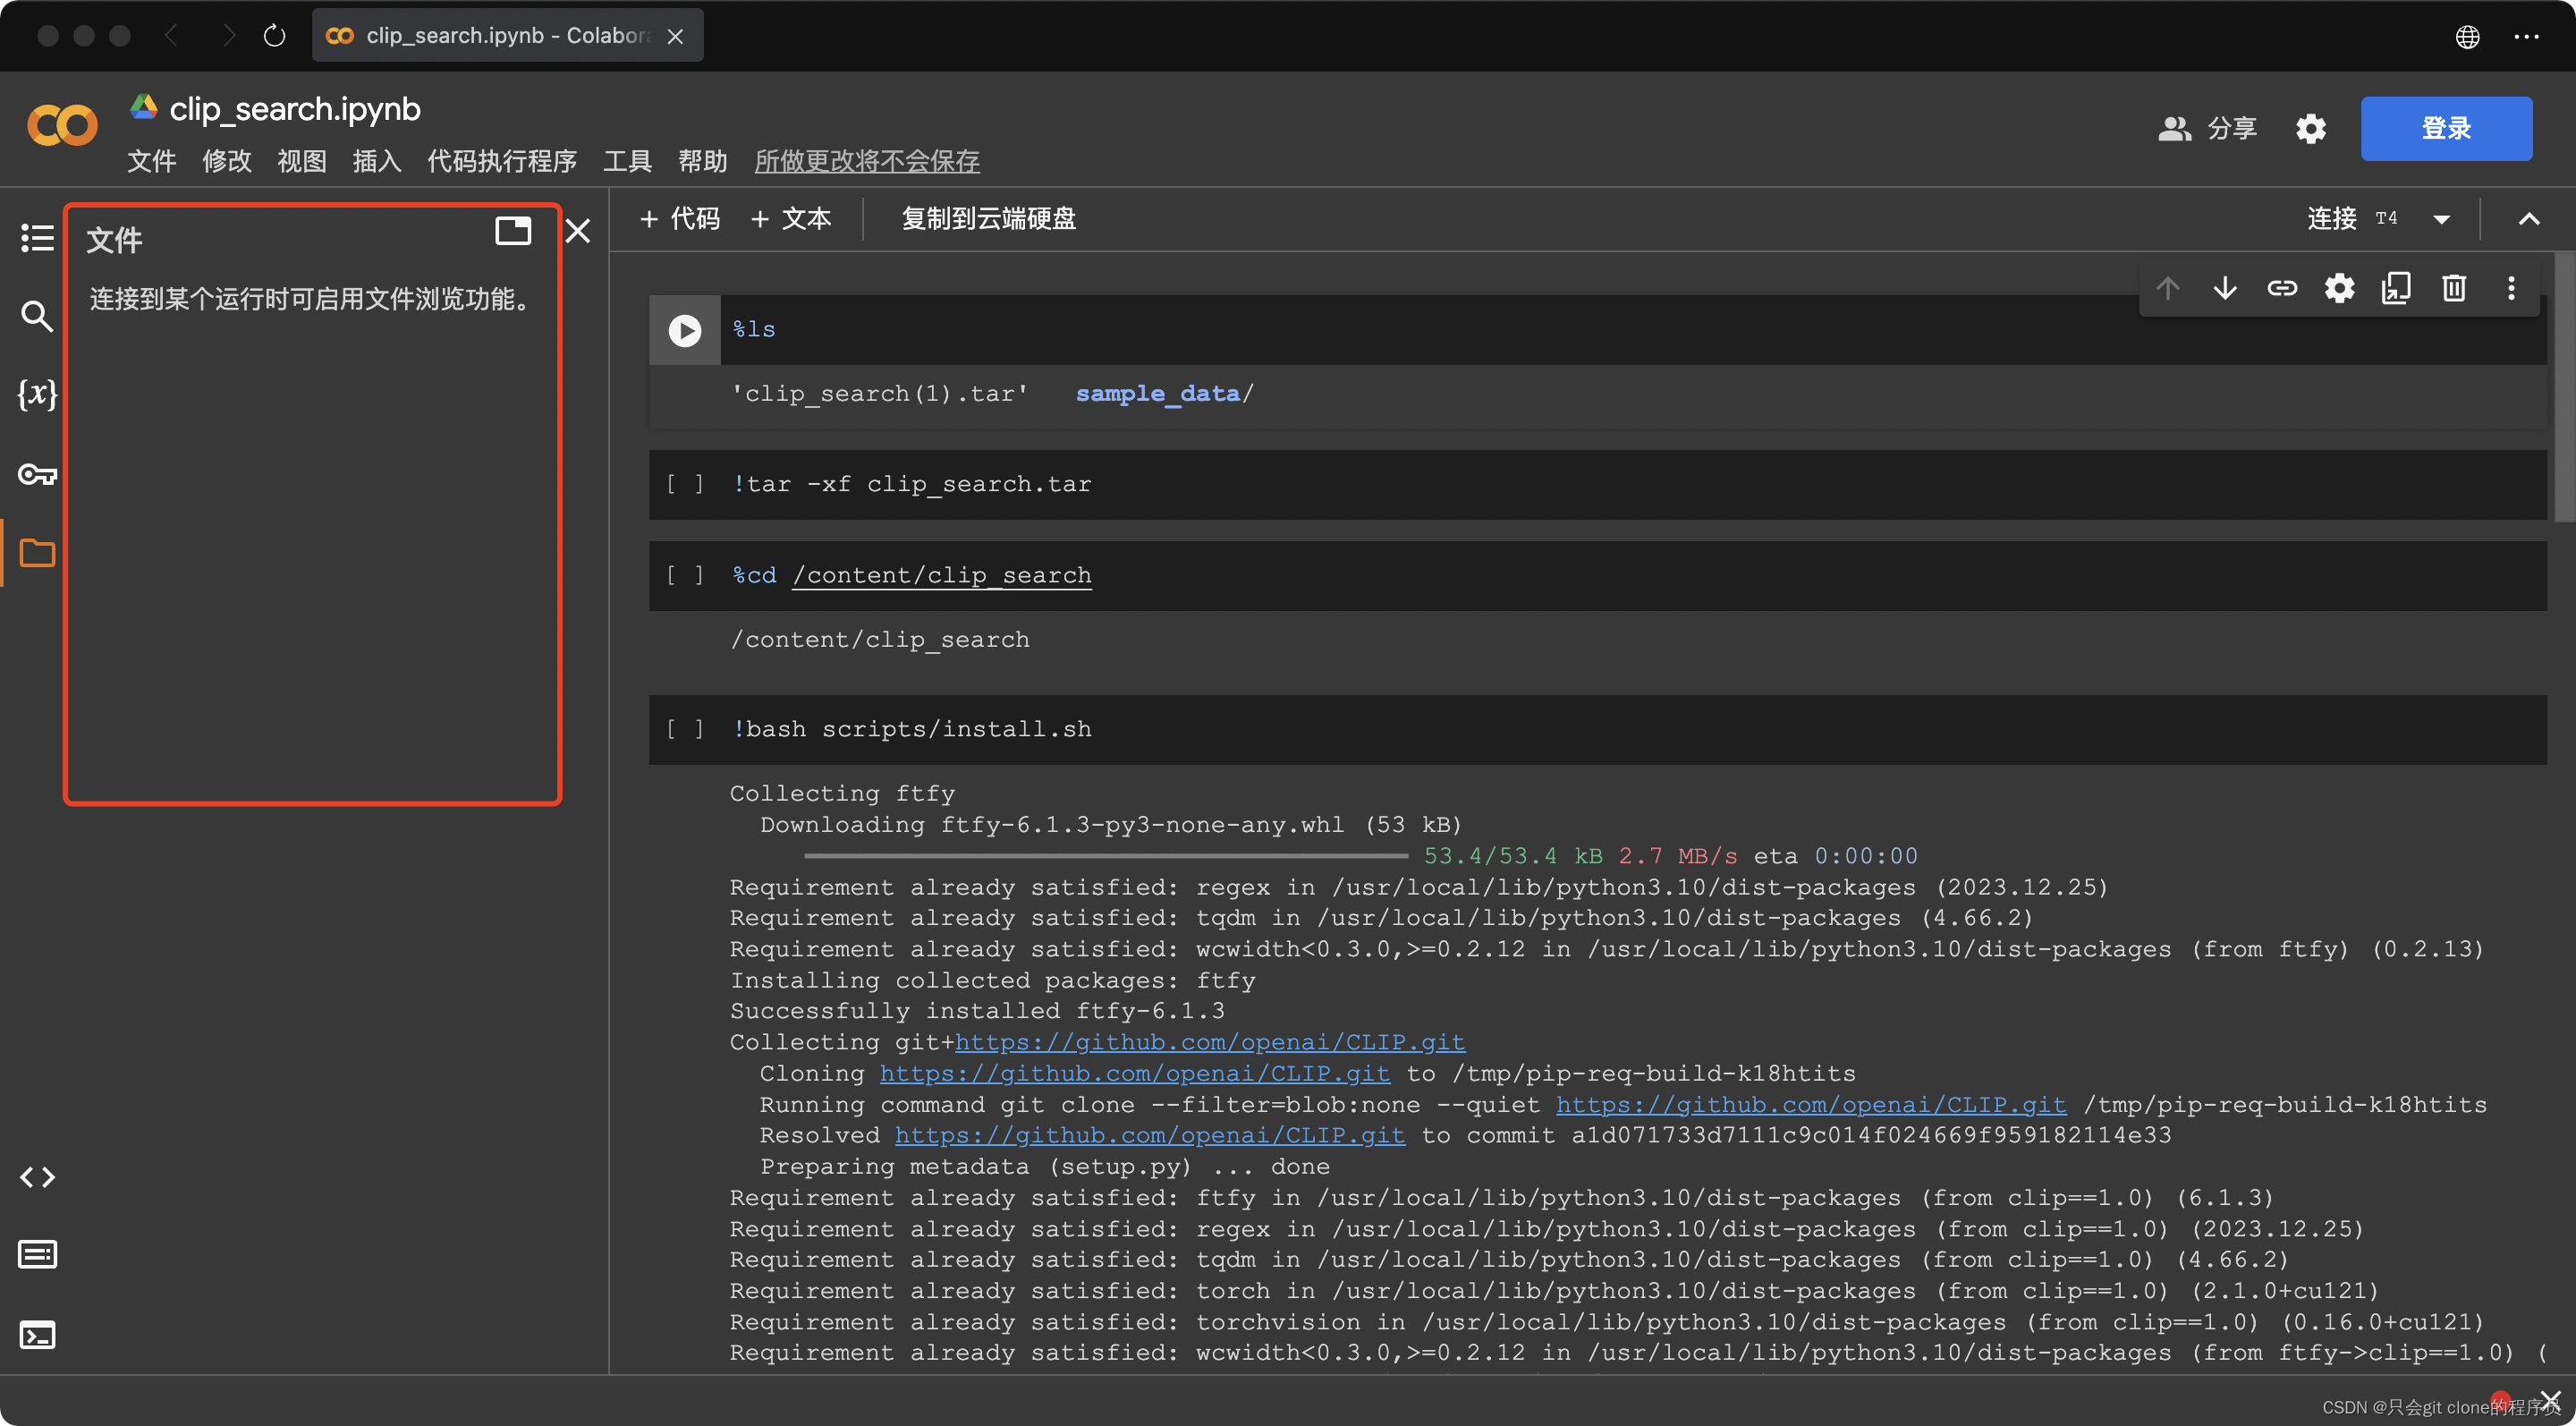Move the cell up
This screenshot has height=1426, width=2576.
[x=2167, y=288]
